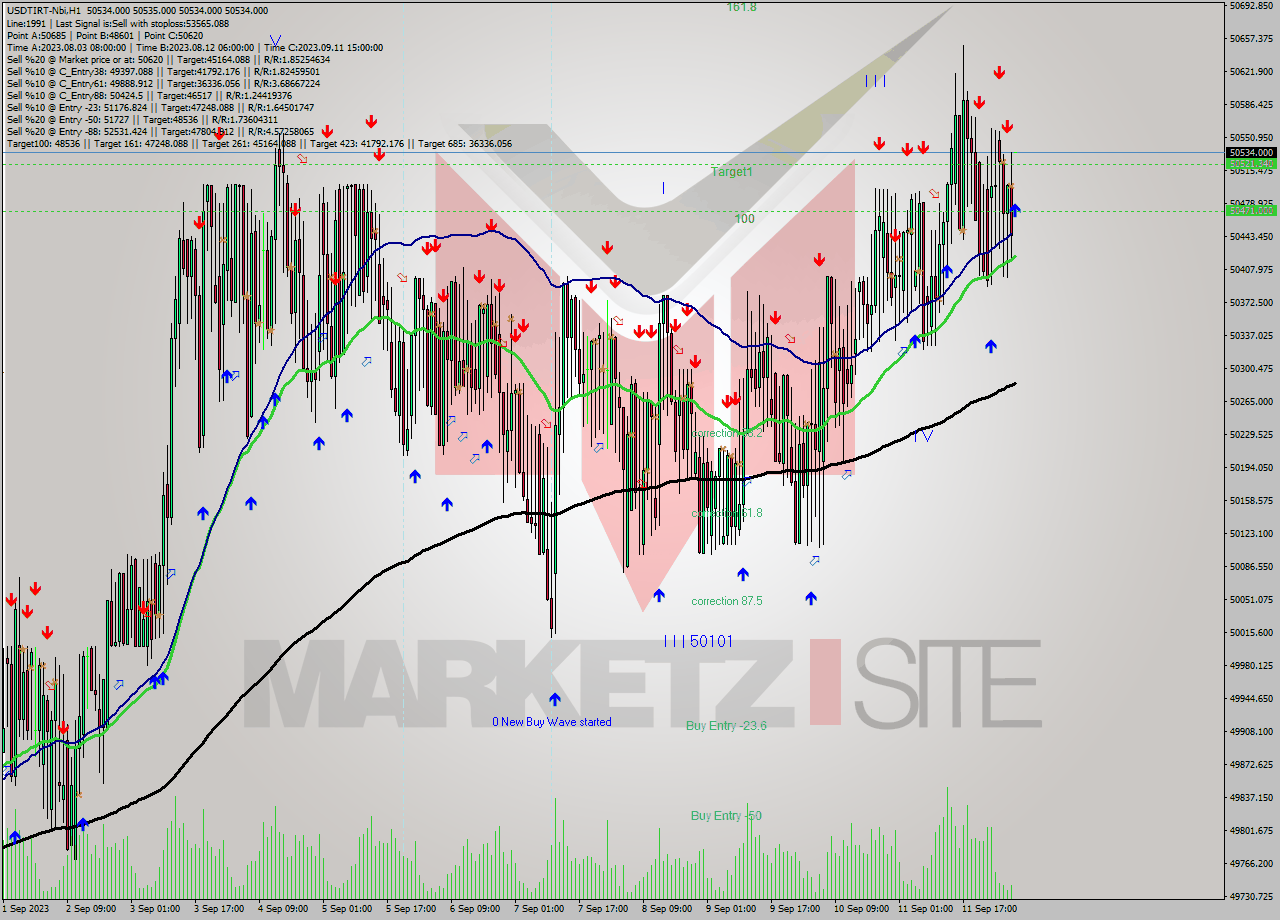Click the '6 Sep 09:00' time axis label
Viewport: 1280px width, 920px height.
click(474, 909)
